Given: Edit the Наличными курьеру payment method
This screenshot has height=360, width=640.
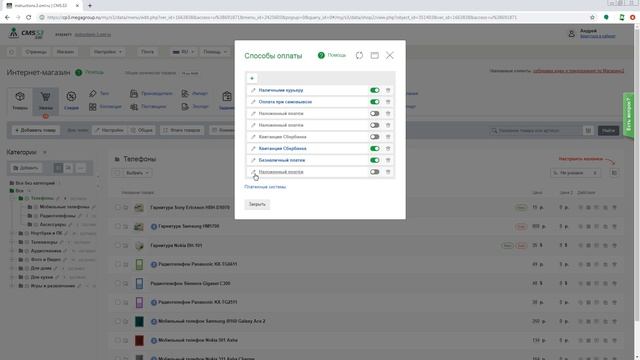Looking at the screenshot, I should [253, 90].
